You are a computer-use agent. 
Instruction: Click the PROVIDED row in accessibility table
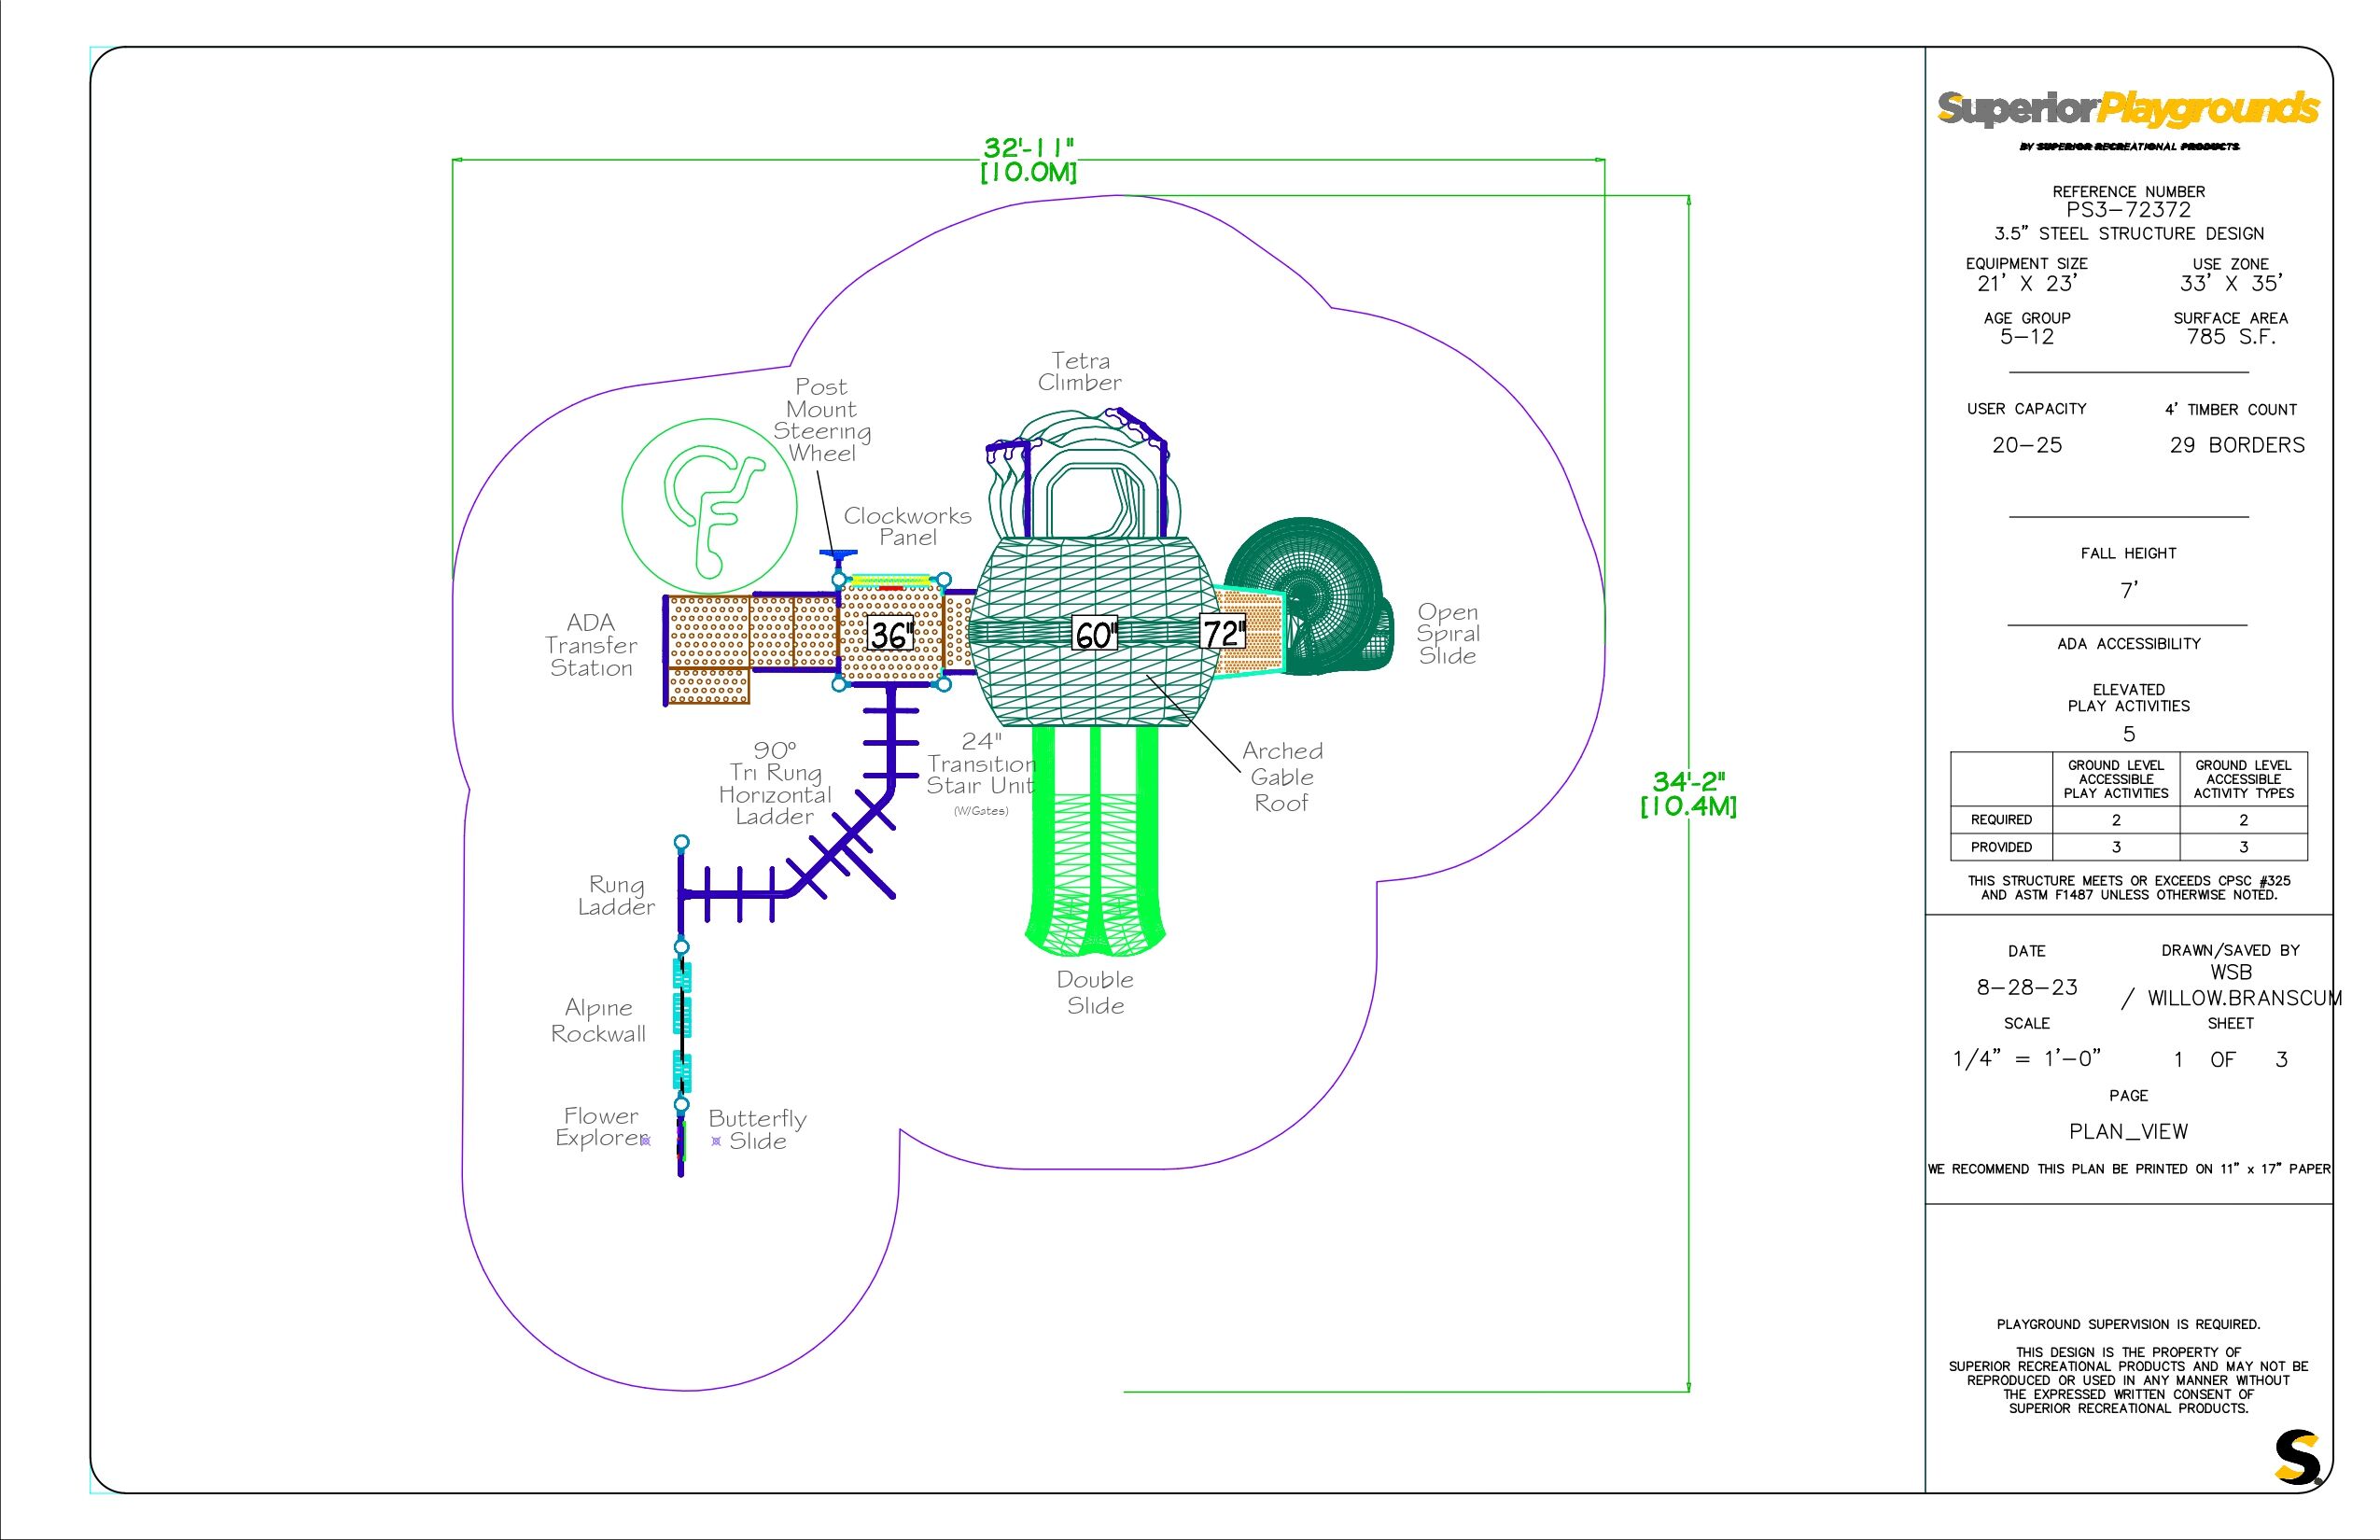pyautogui.click(x=2001, y=847)
